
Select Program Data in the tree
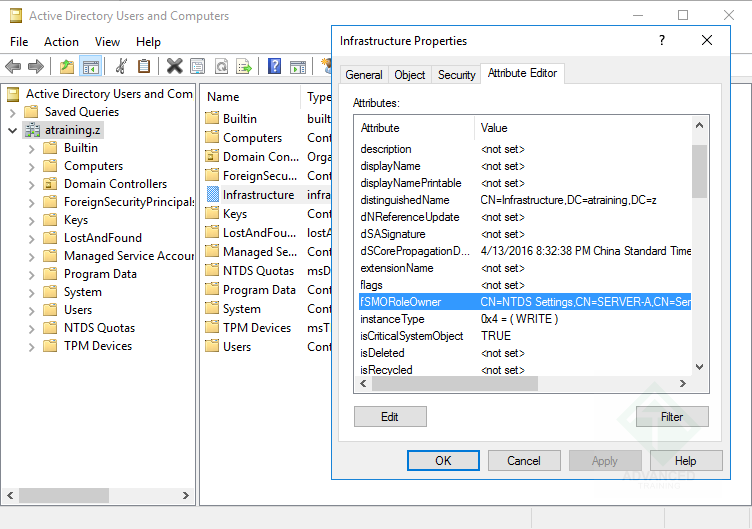click(100, 274)
